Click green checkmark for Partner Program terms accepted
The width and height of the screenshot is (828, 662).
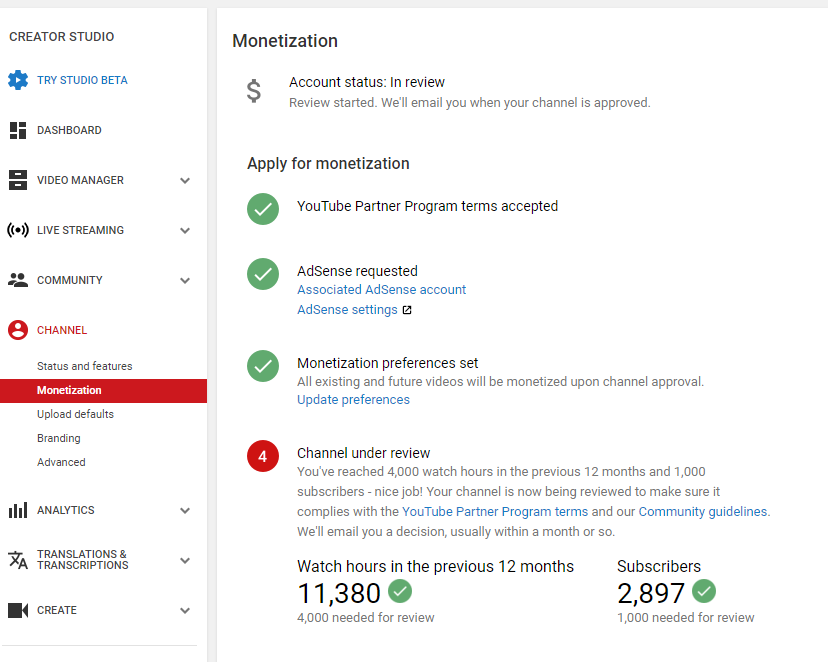pyautogui.click(x=263, y=209)
